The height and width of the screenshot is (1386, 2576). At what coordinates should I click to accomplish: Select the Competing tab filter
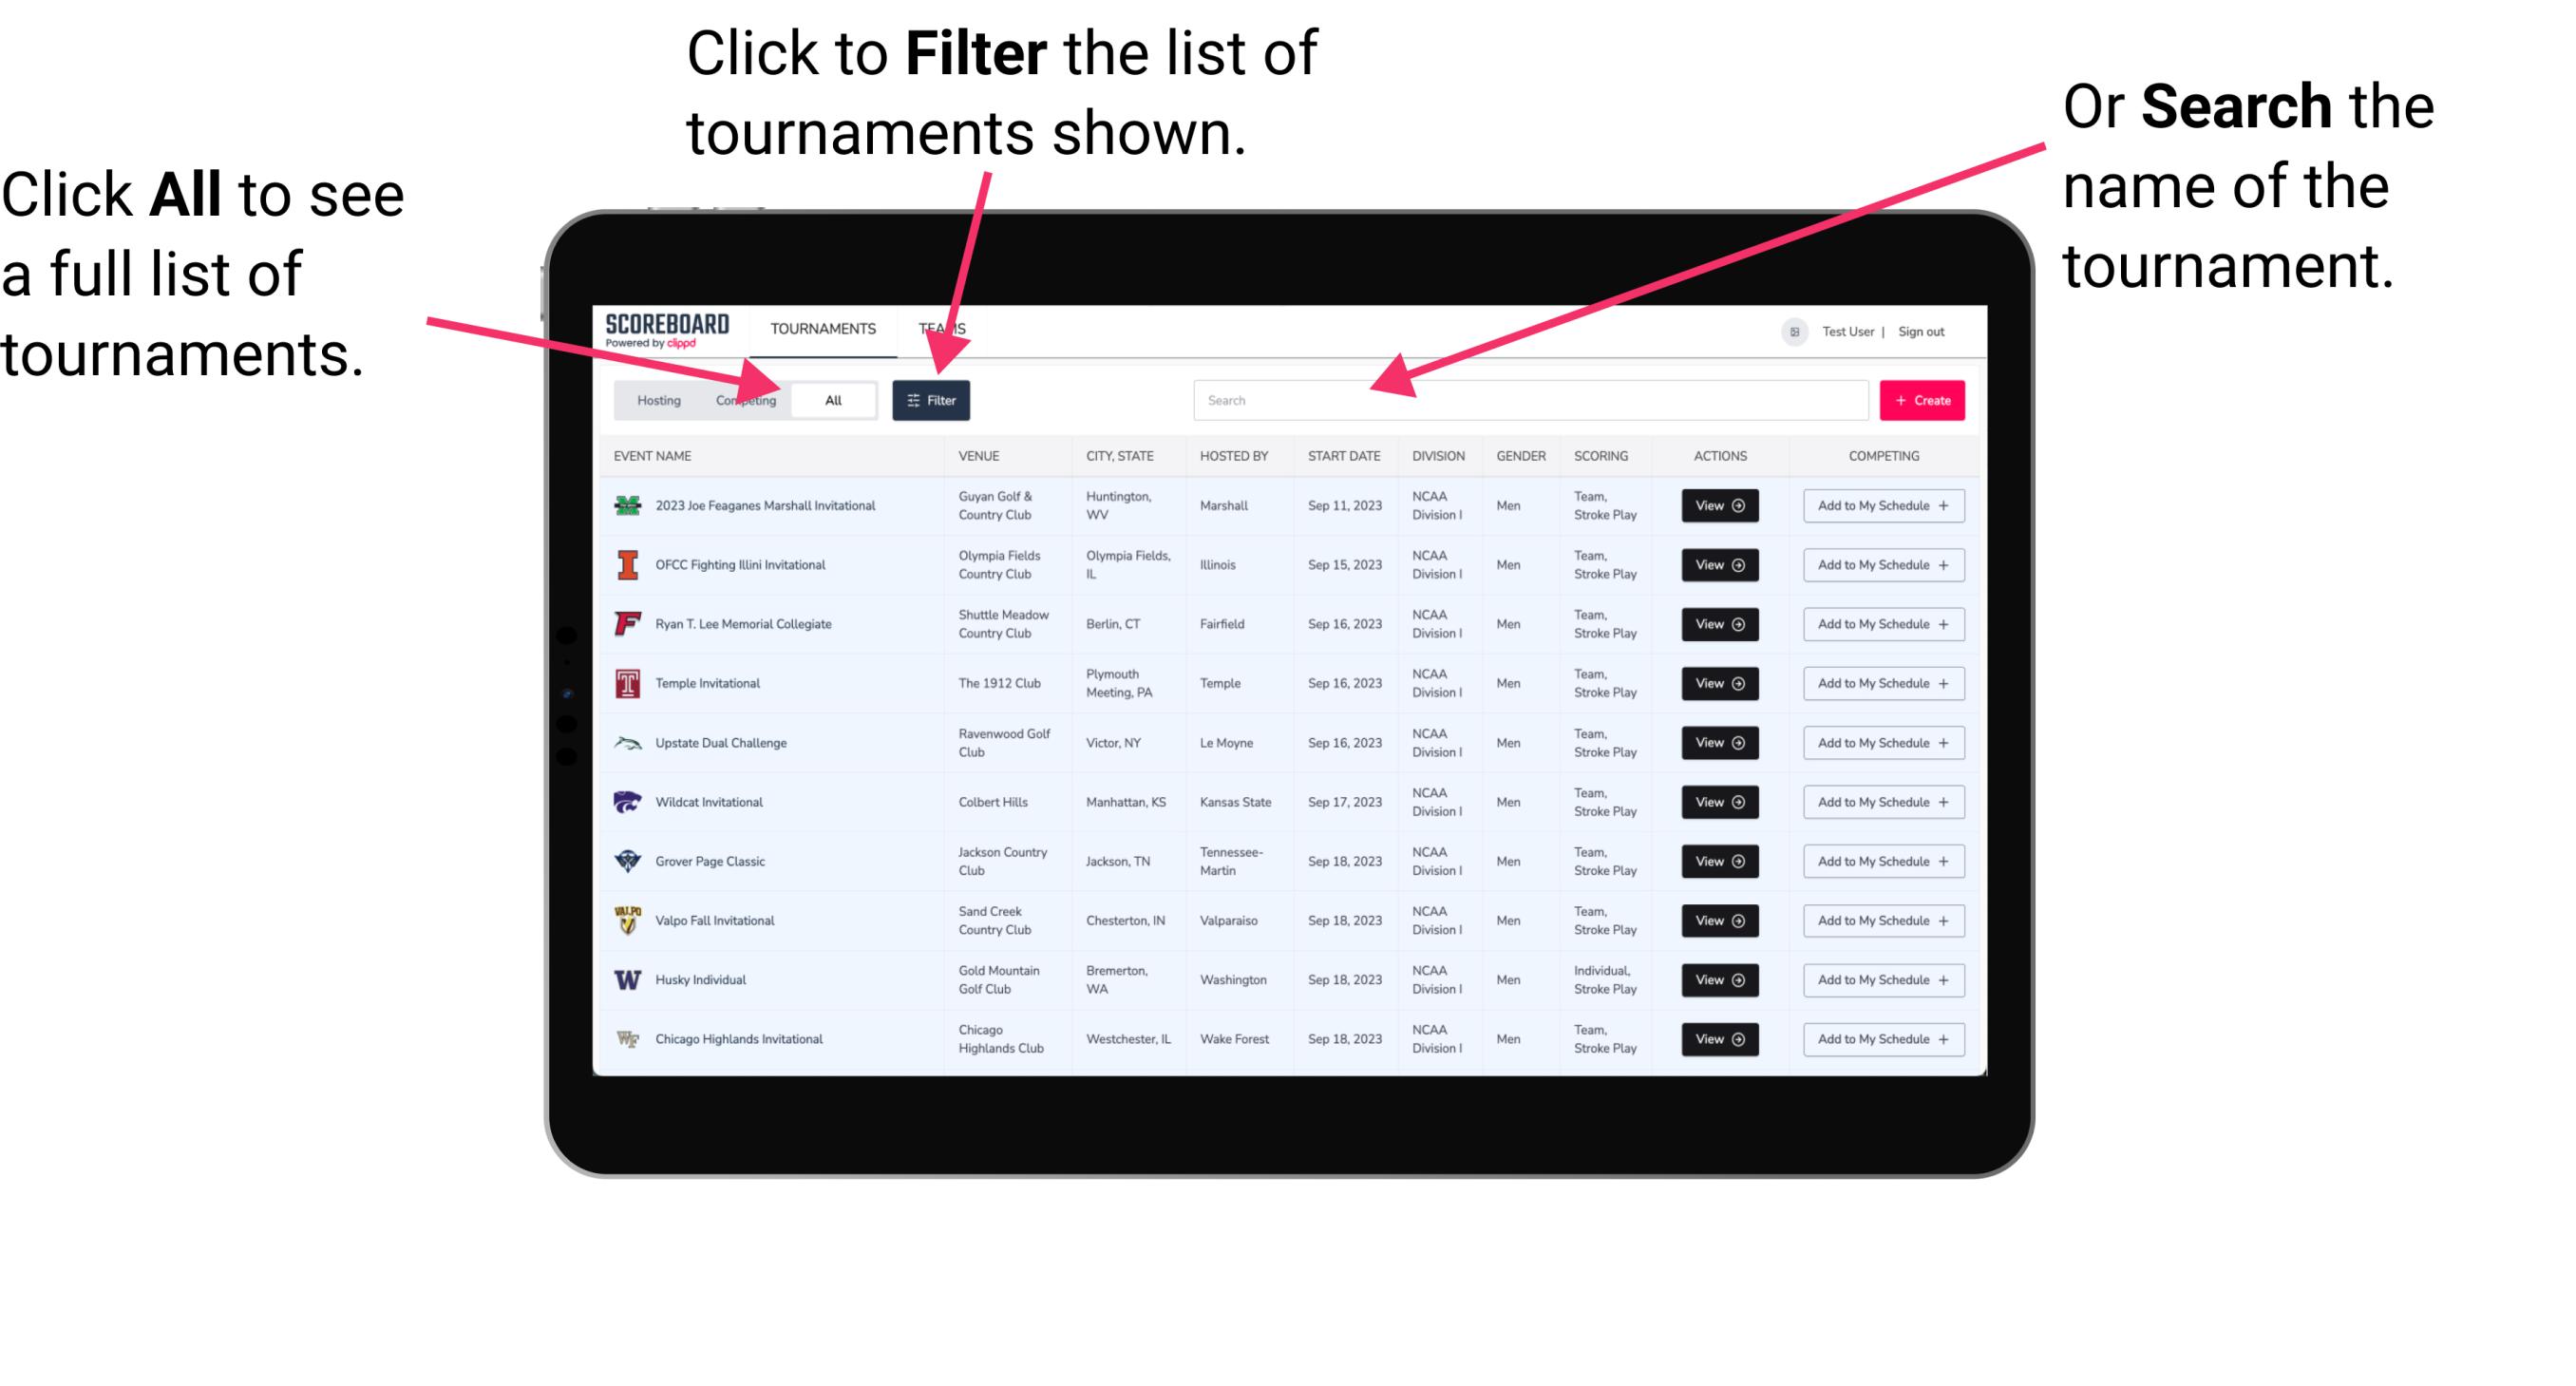tap(744, 399)
